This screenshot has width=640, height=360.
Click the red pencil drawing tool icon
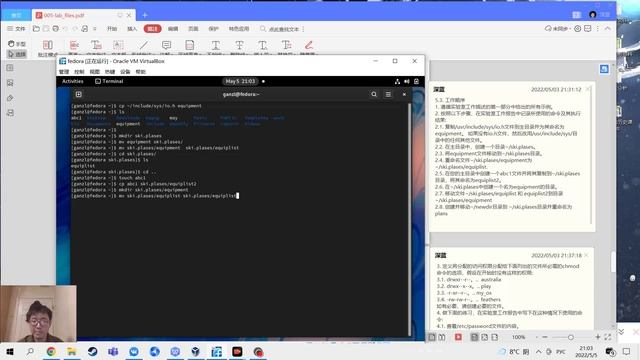point(309,45)
